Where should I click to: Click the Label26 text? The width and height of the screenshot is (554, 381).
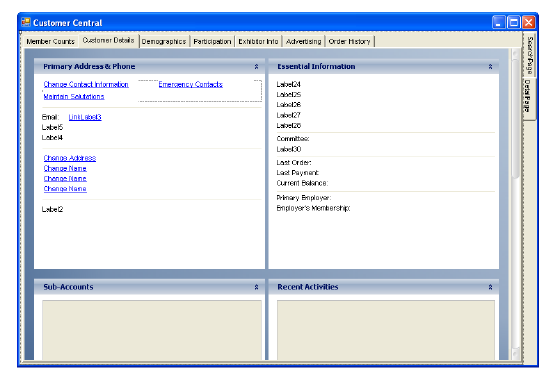click(289, 105)
